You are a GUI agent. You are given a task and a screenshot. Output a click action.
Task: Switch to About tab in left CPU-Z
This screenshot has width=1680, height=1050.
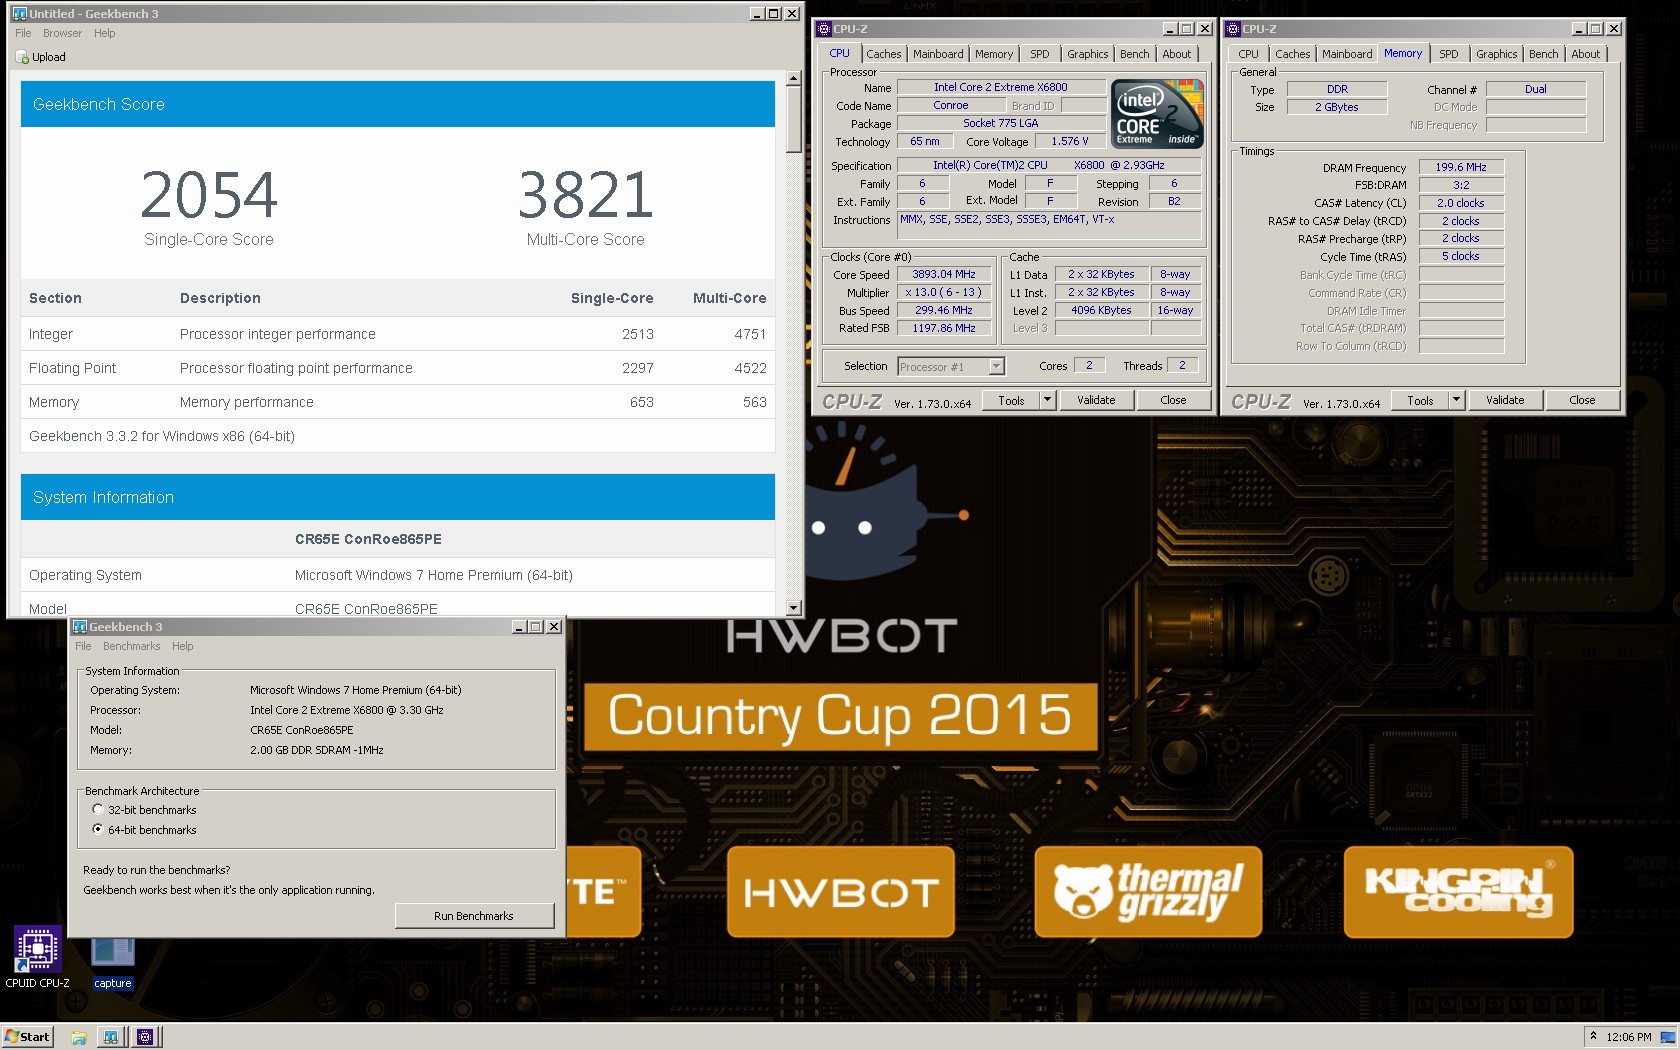click(1176, 54)
